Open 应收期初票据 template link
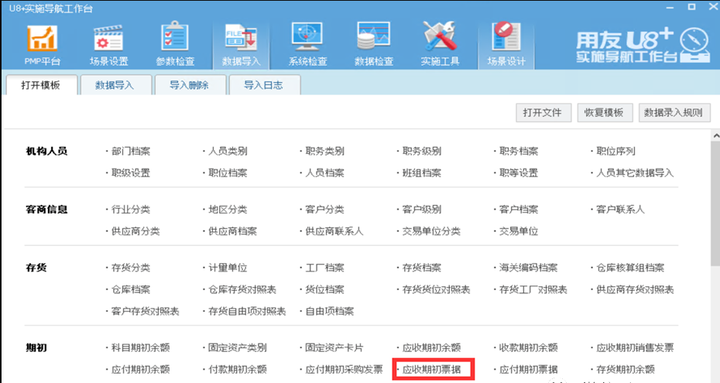The image size is (720, 383). pyautogui.click(x=431, y=369)
